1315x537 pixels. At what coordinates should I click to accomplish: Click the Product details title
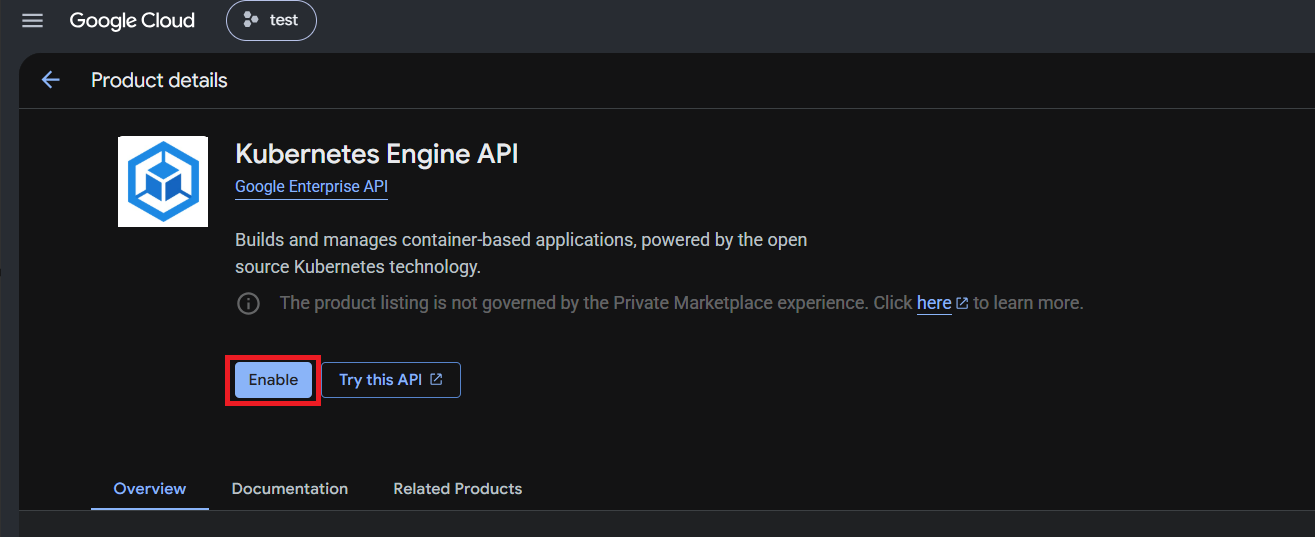tap(159, 80)
